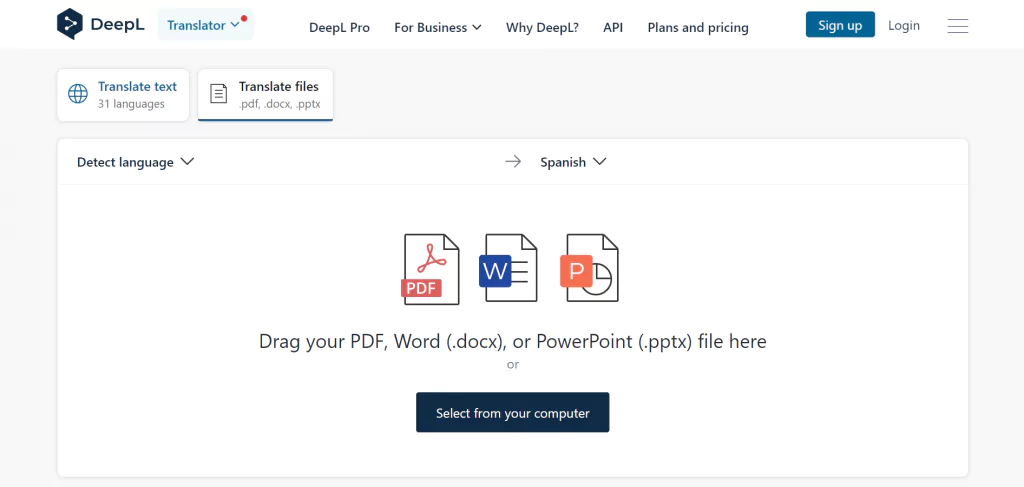Screen dimensions: 1024x487
Task: Click Select from your computer button
Action: coord(513,413)
